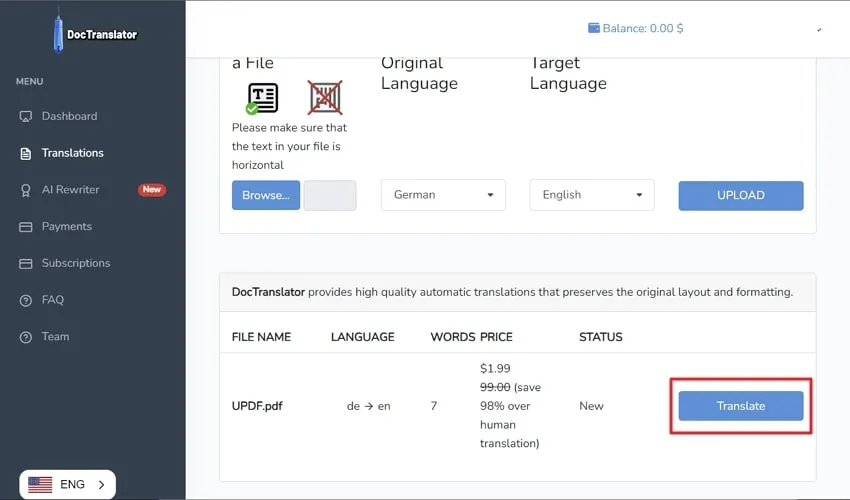
Task: Click the de → en language cell
Action: coord(369,406)
